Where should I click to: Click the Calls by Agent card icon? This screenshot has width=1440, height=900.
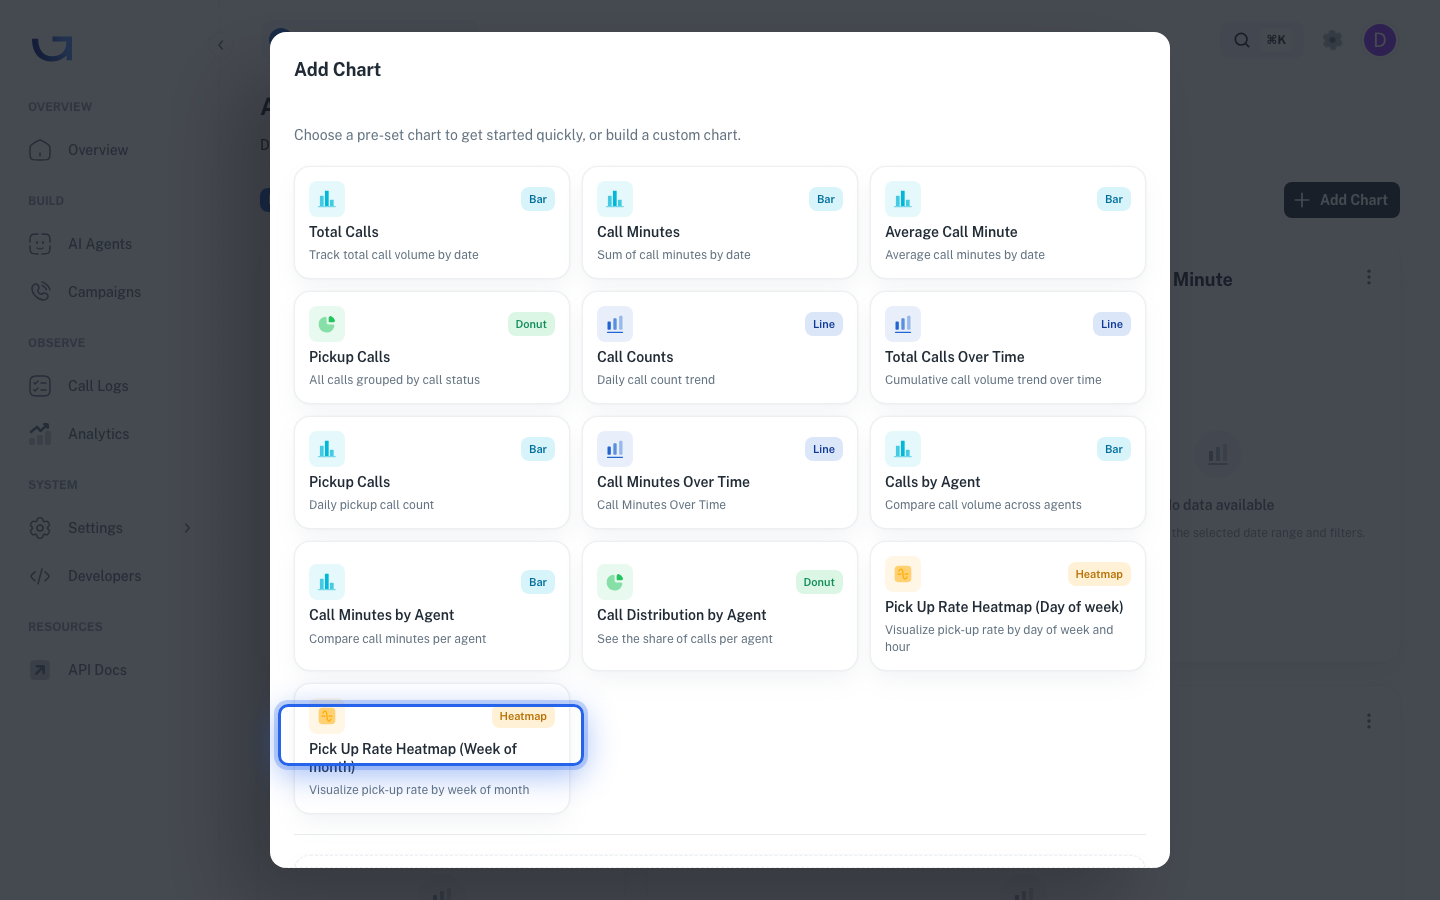pyautogui.click(x=903, y=449)
